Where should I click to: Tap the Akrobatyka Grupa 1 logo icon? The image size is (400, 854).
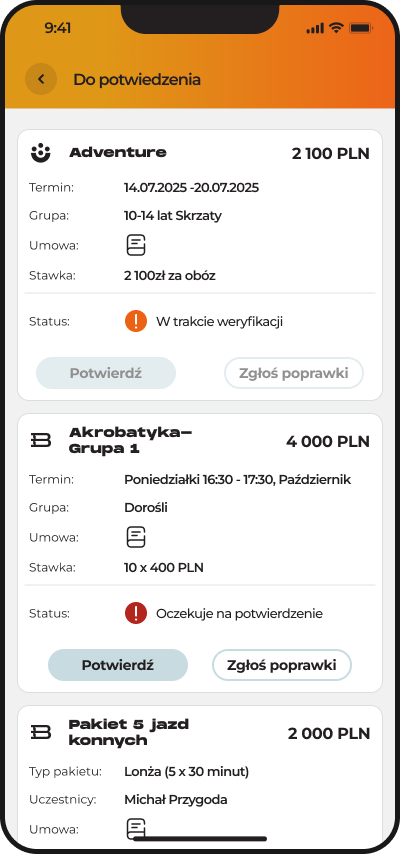pyautogui.click(x=40, y=441)
